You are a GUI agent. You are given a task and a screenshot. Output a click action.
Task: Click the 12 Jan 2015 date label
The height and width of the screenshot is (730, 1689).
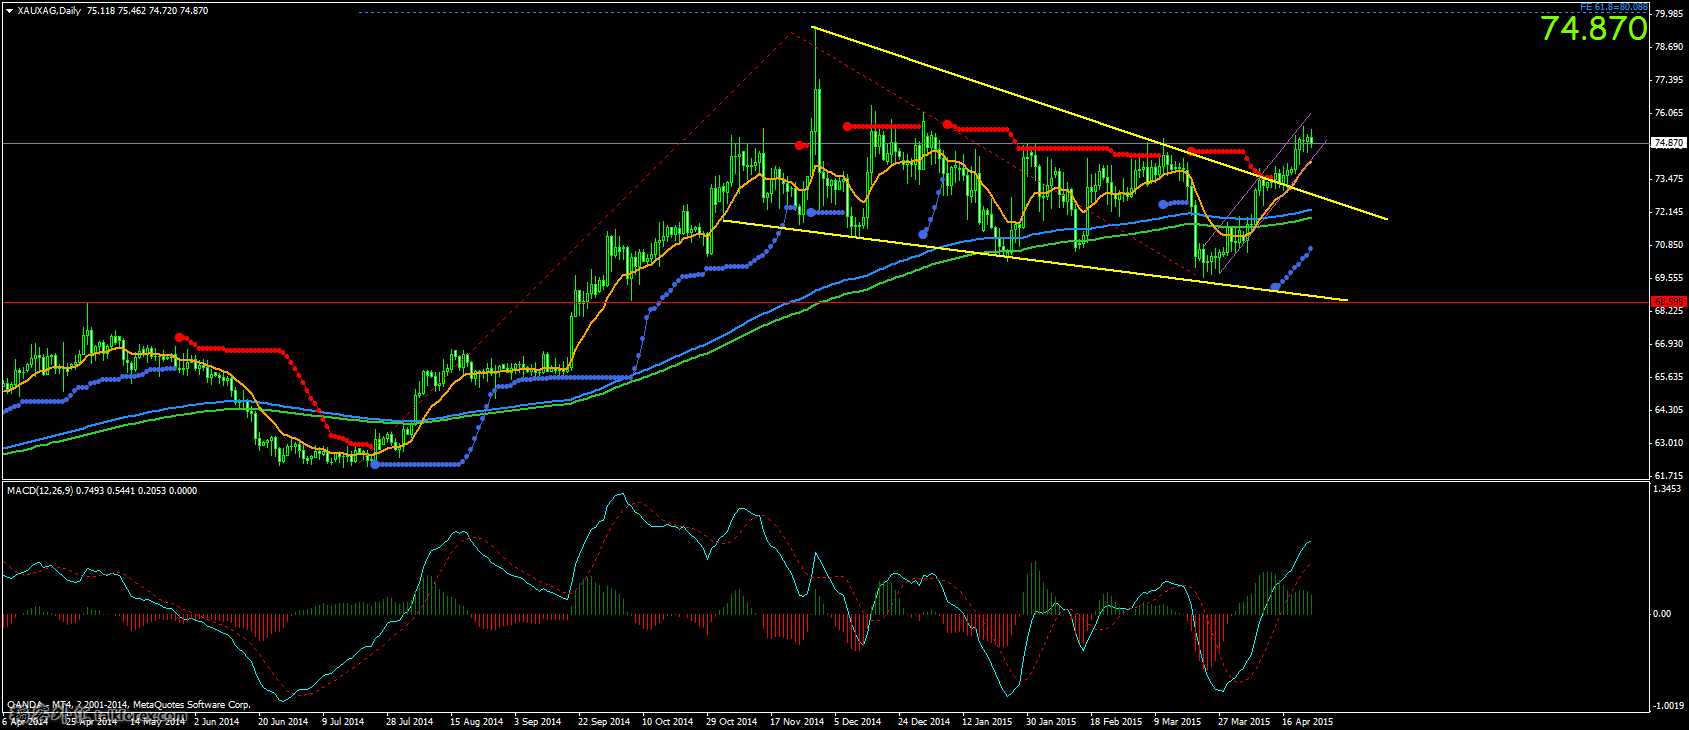tap(987, 721)
